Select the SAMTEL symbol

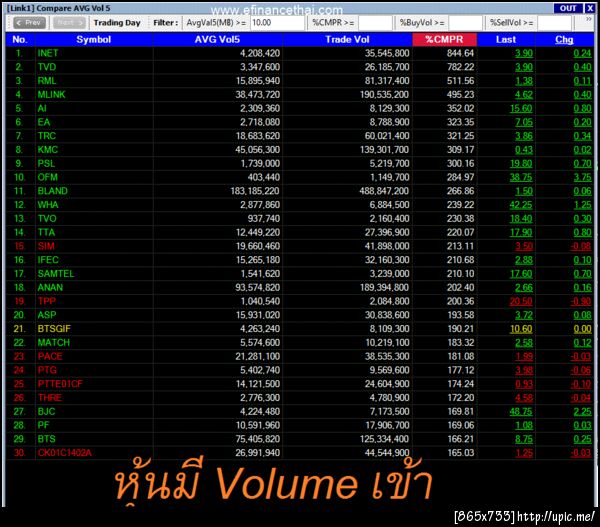56,274
